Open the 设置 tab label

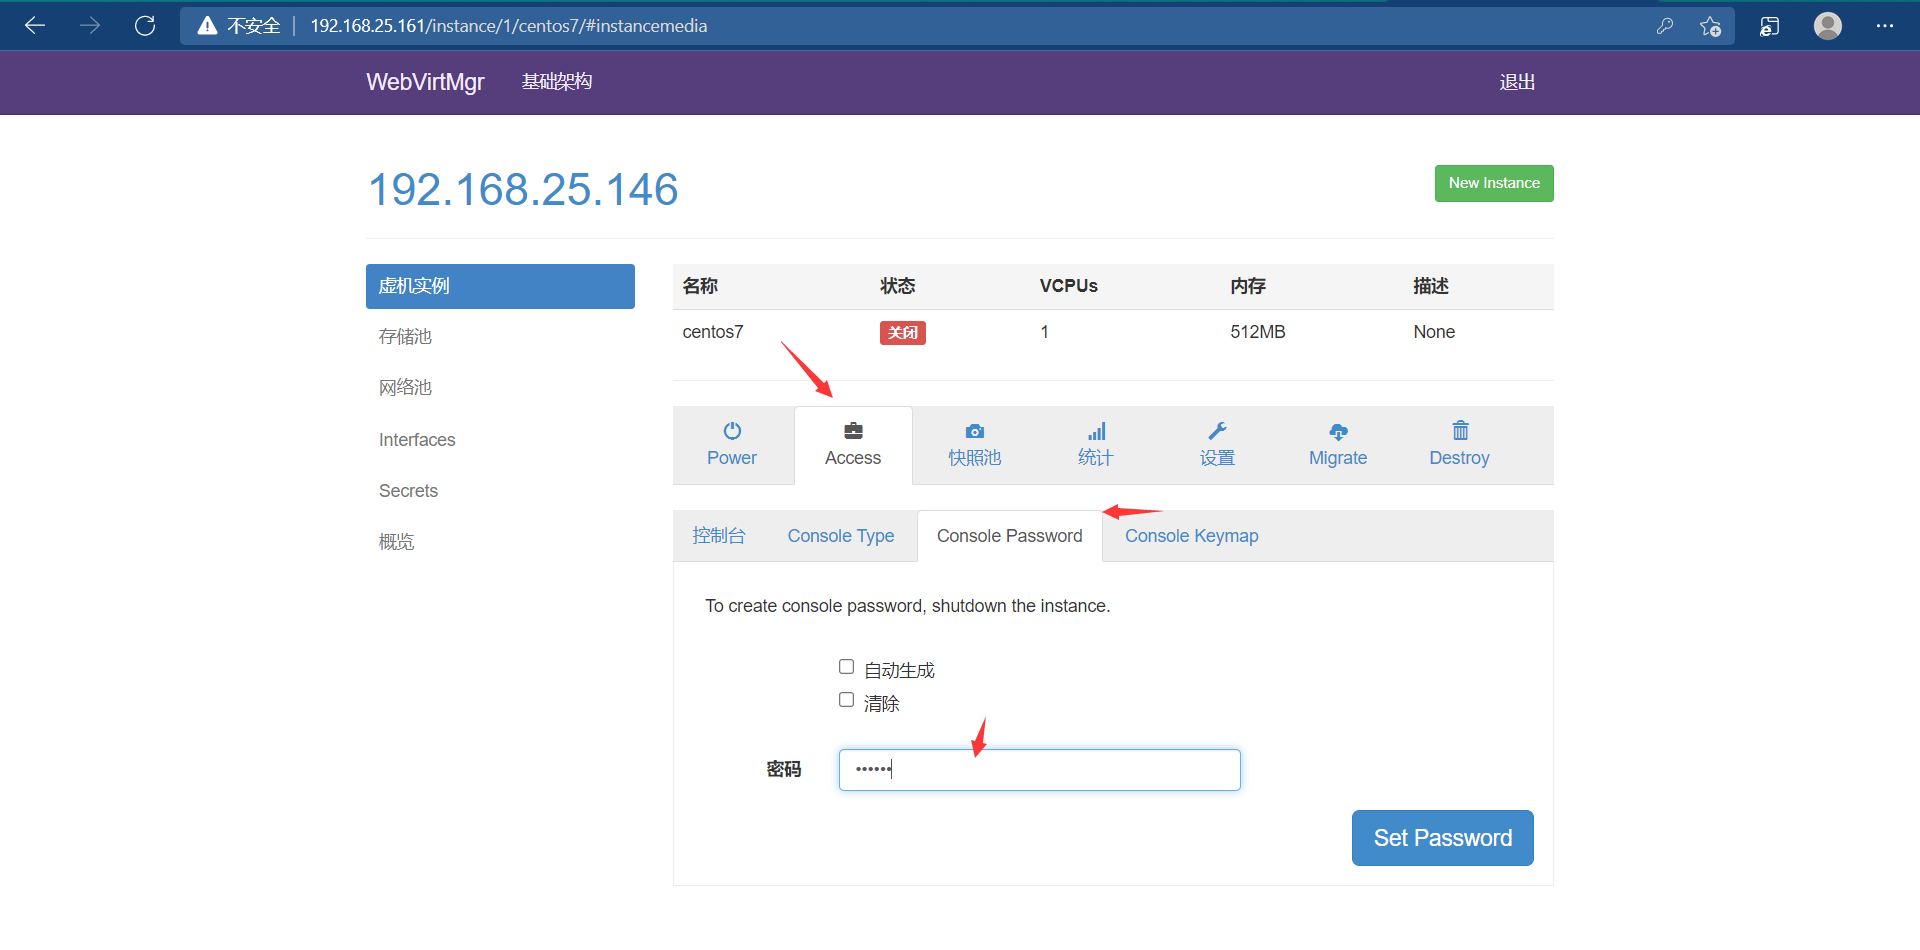point(1217,458)
